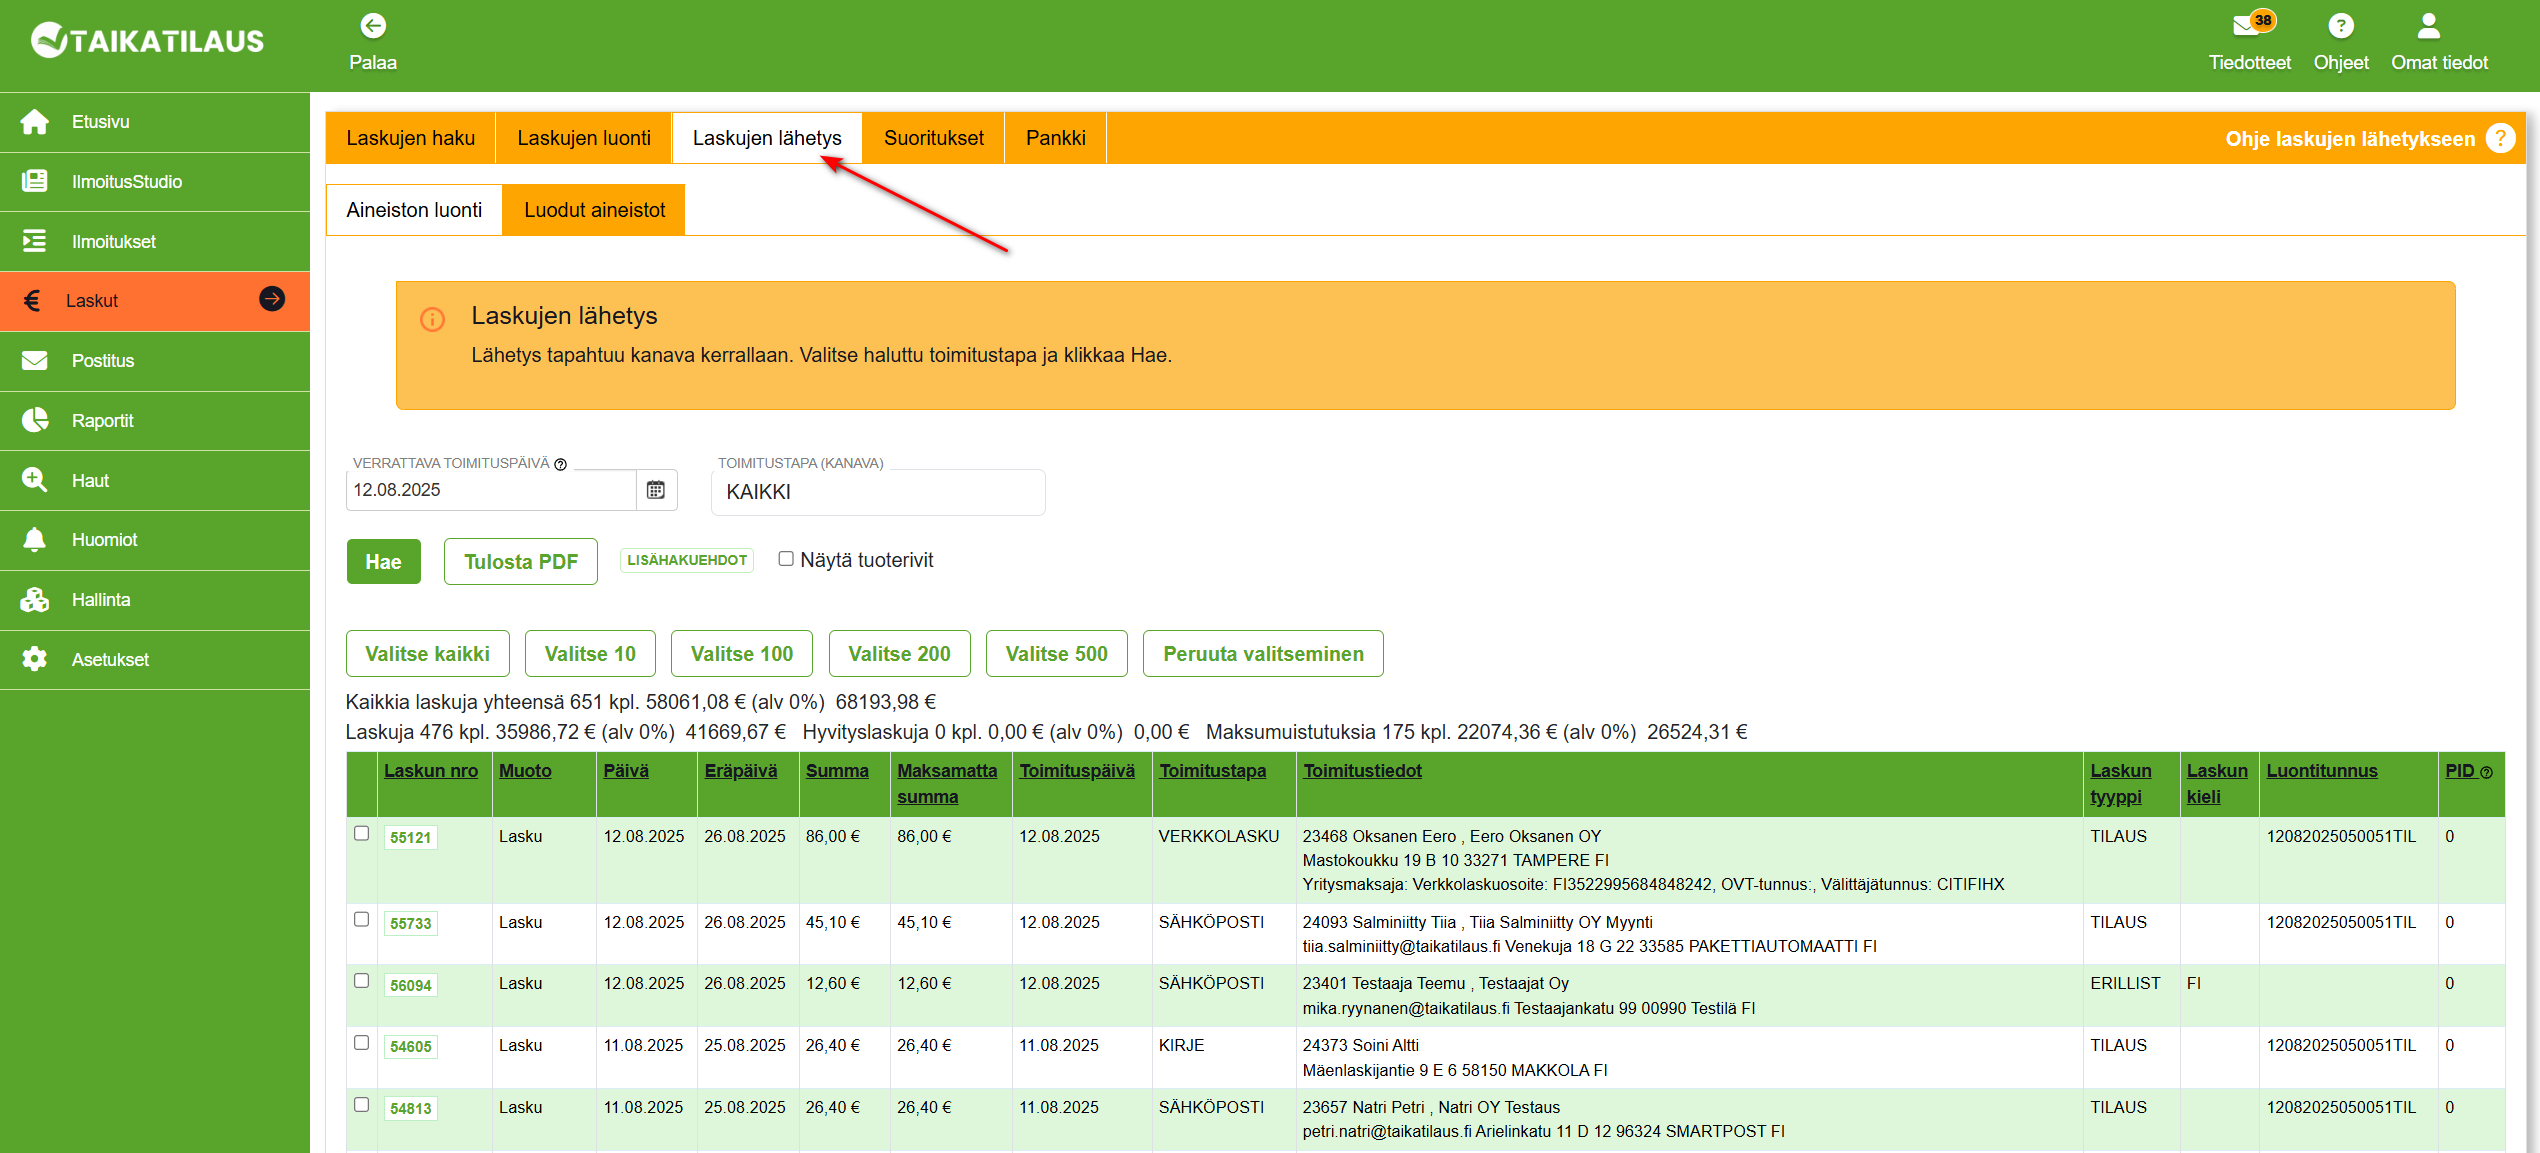Click the Palaa back arrow icon
The width and height of the screenshot is (2540, 1153).
click(373, 25)
